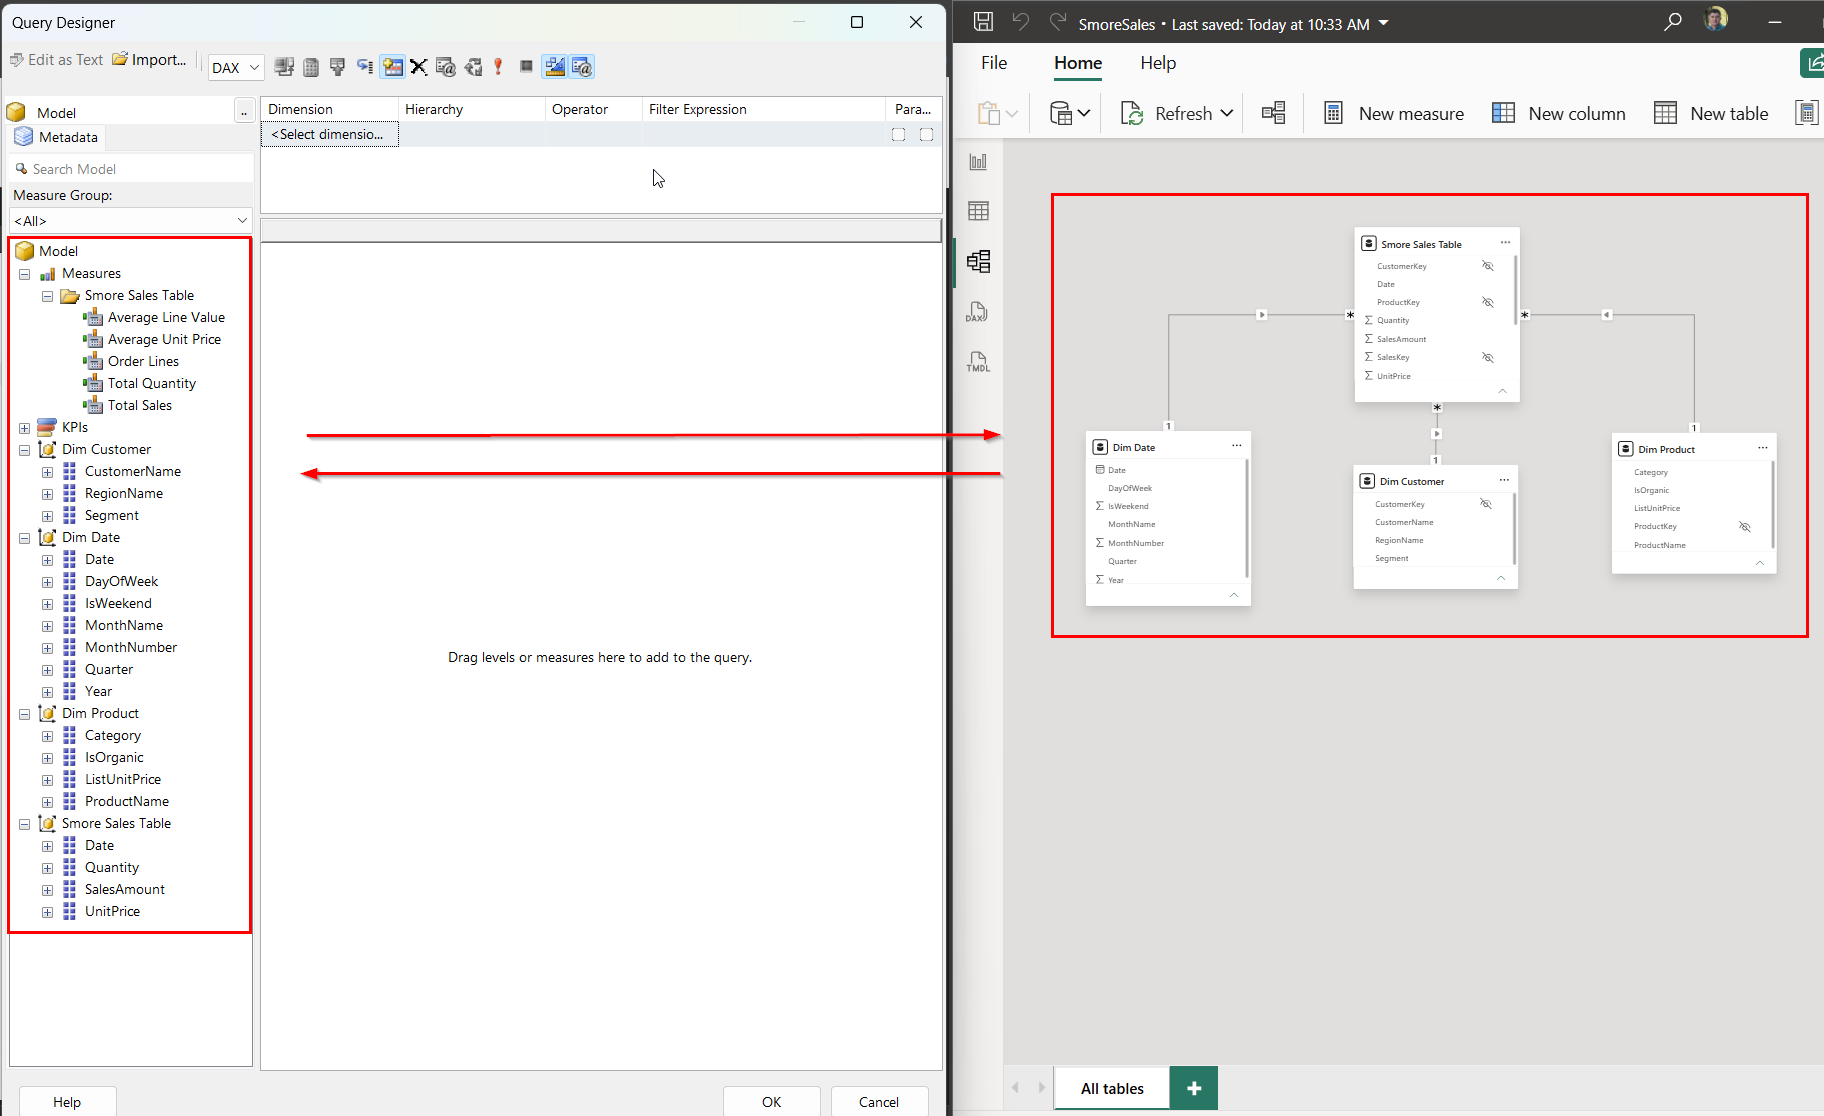Toggle hidden eye on SalesKey field
The height and width of the screenshot is (1116, 1824).
[1488, 357]
